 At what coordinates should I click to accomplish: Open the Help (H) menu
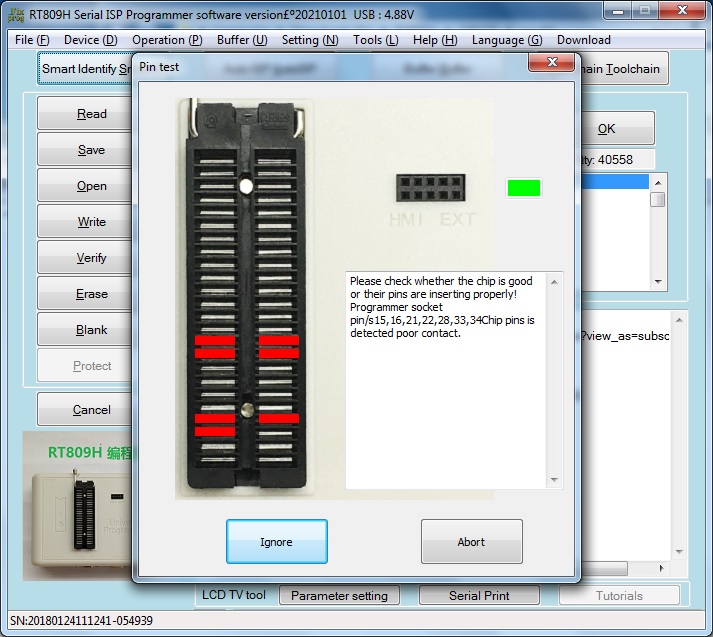(x=435, y=40)
